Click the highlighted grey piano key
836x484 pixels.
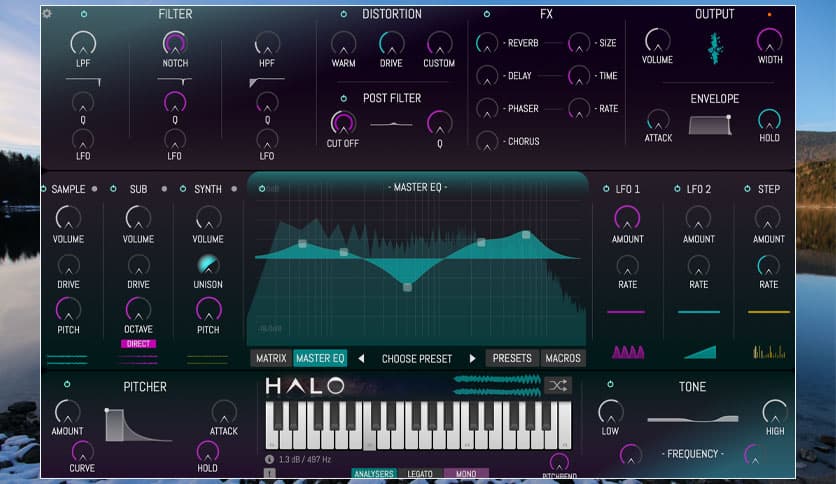coord(369,439)
